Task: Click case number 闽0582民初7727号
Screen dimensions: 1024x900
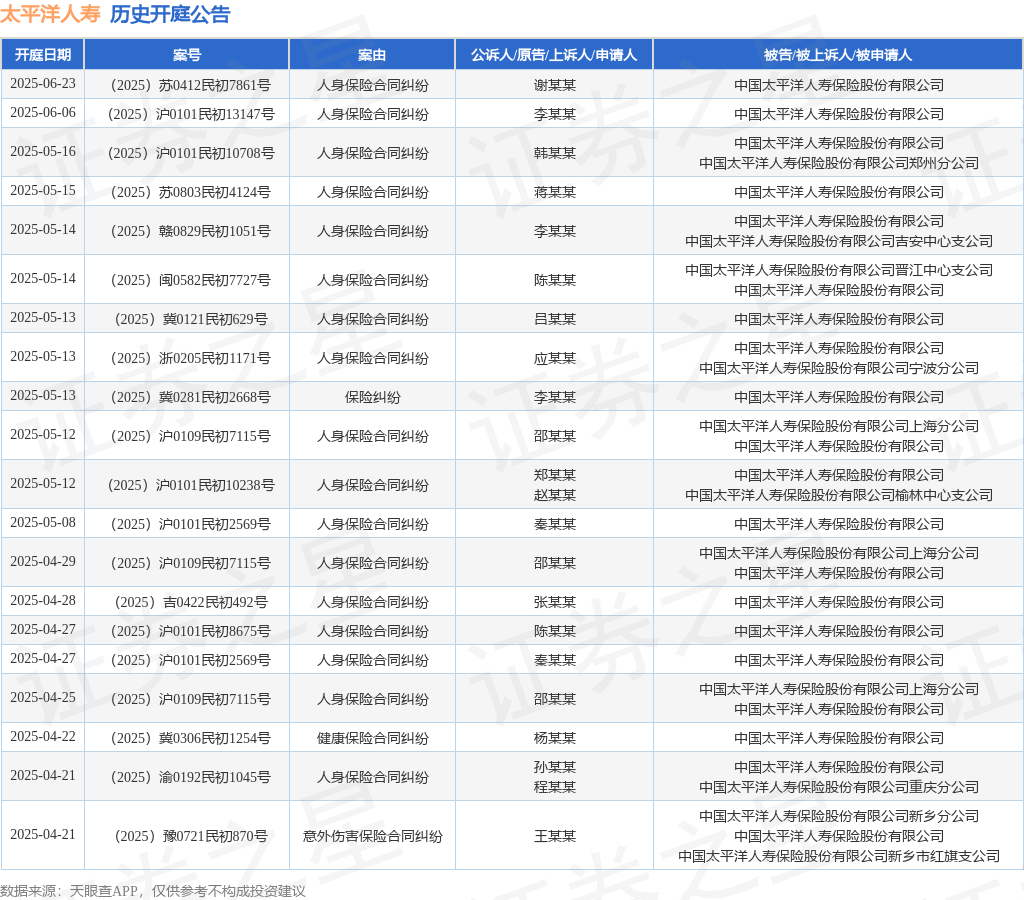Action: tap(191, 280)
